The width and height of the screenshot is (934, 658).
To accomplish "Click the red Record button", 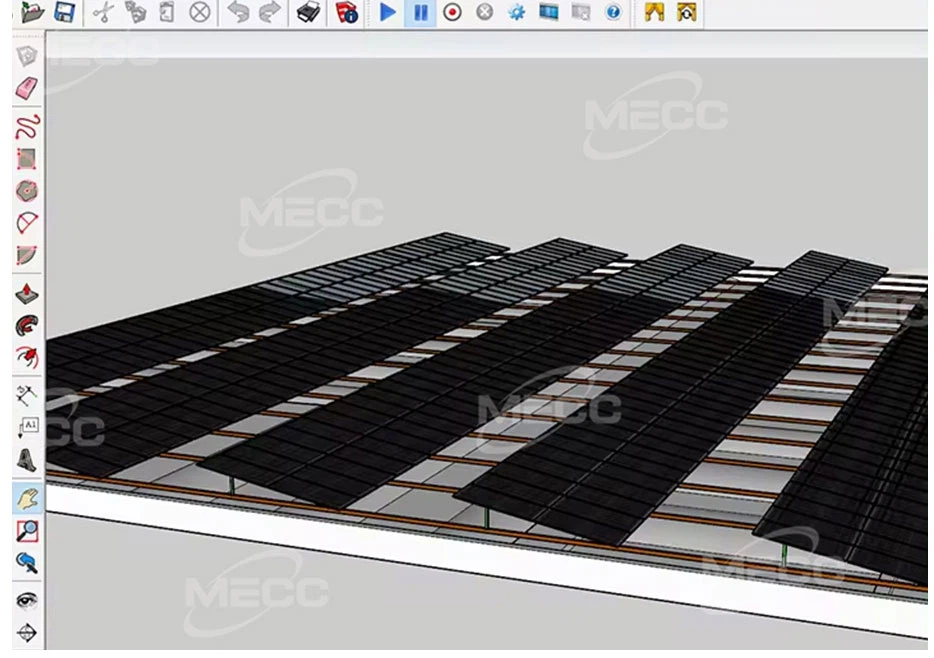I will (x=453, y=12).
